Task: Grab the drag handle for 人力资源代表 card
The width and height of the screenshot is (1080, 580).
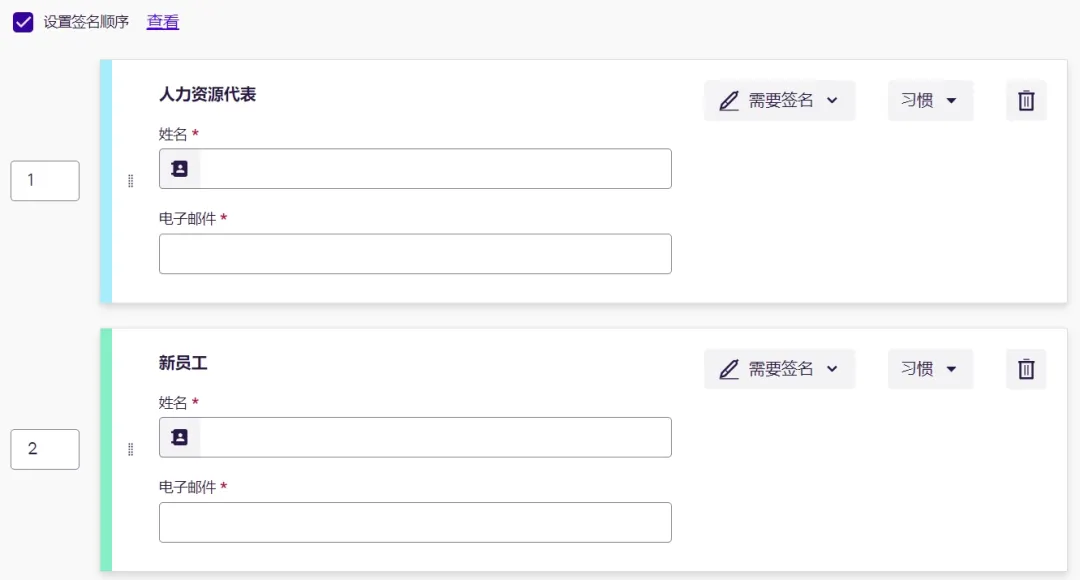Action: pos(130,180)
